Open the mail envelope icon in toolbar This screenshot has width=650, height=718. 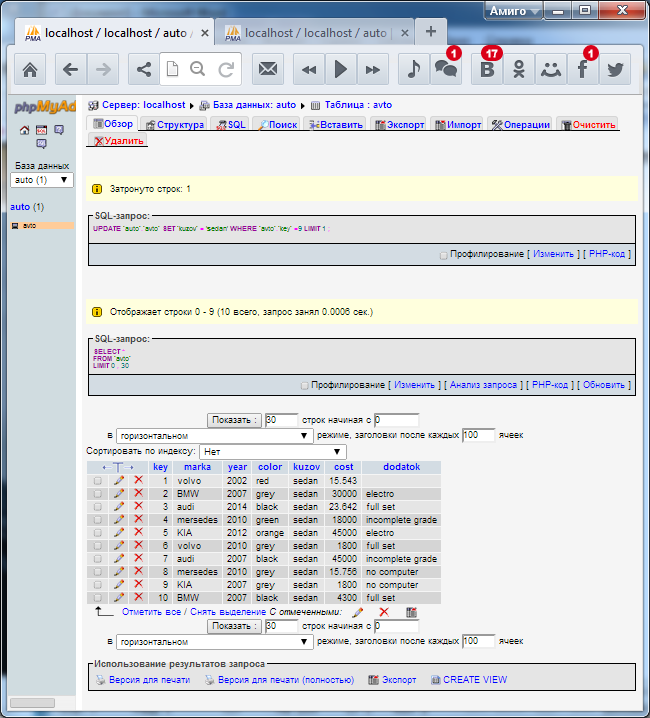coord(267,70)
